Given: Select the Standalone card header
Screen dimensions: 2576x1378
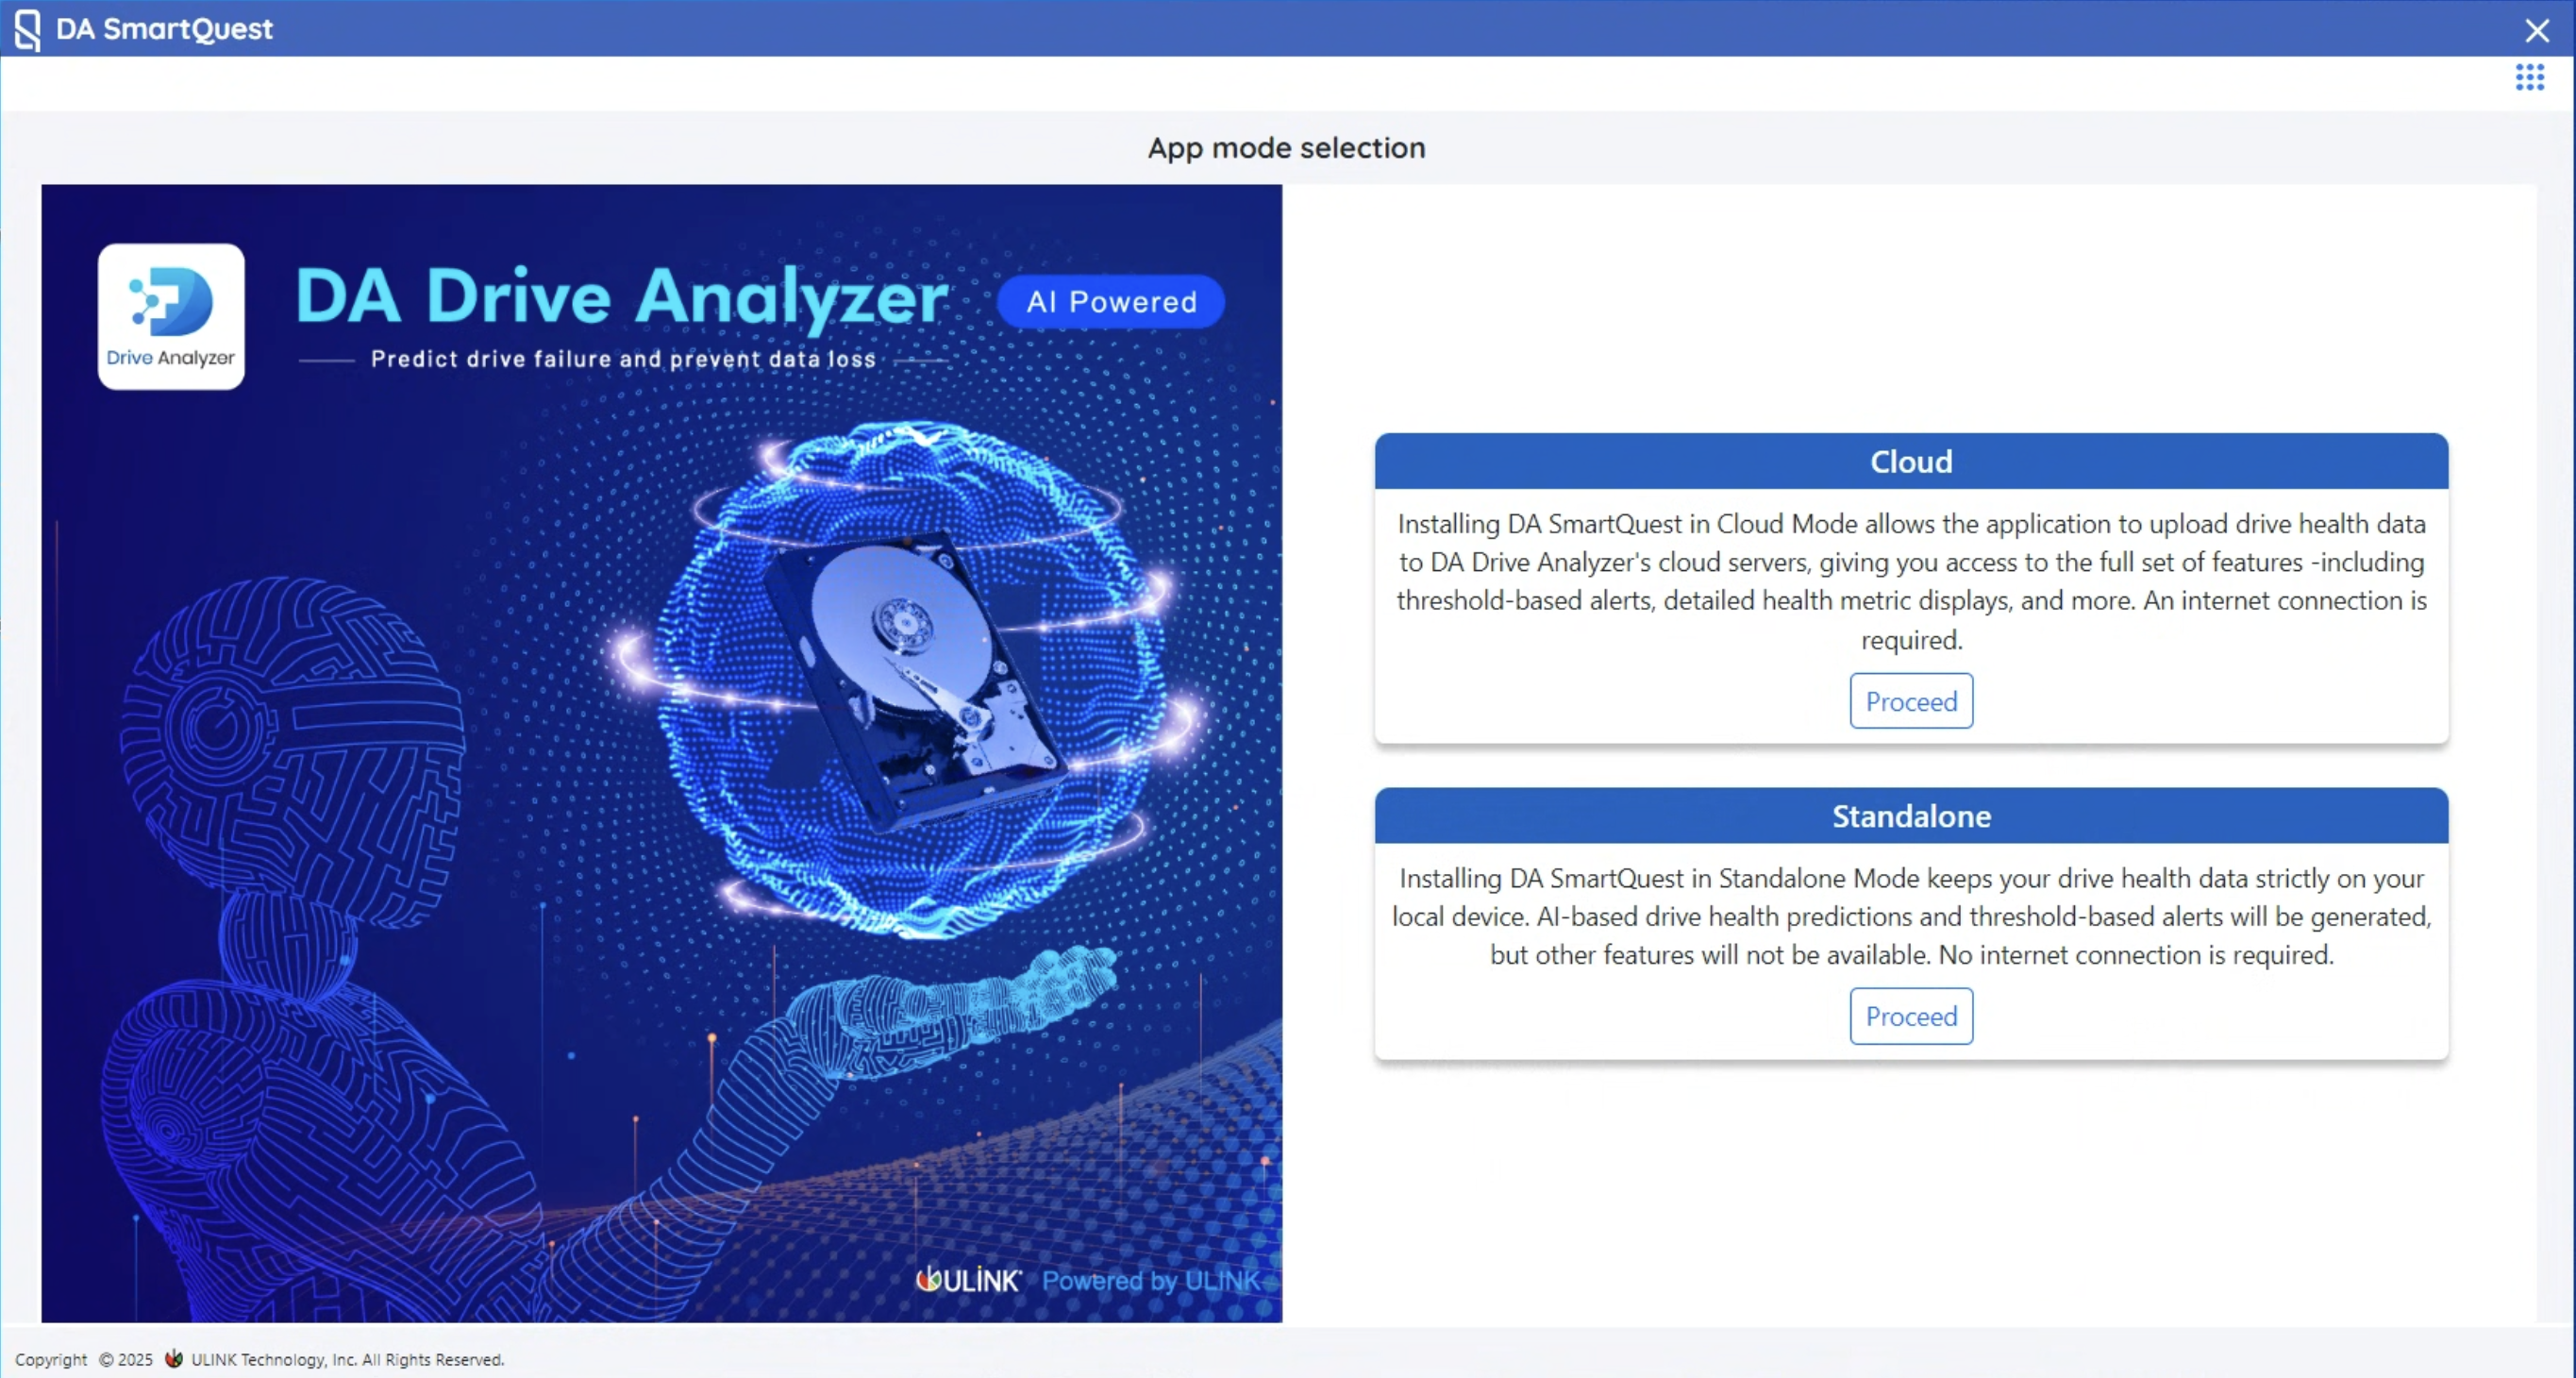Looking at the screenshot, I should 1910,816.
